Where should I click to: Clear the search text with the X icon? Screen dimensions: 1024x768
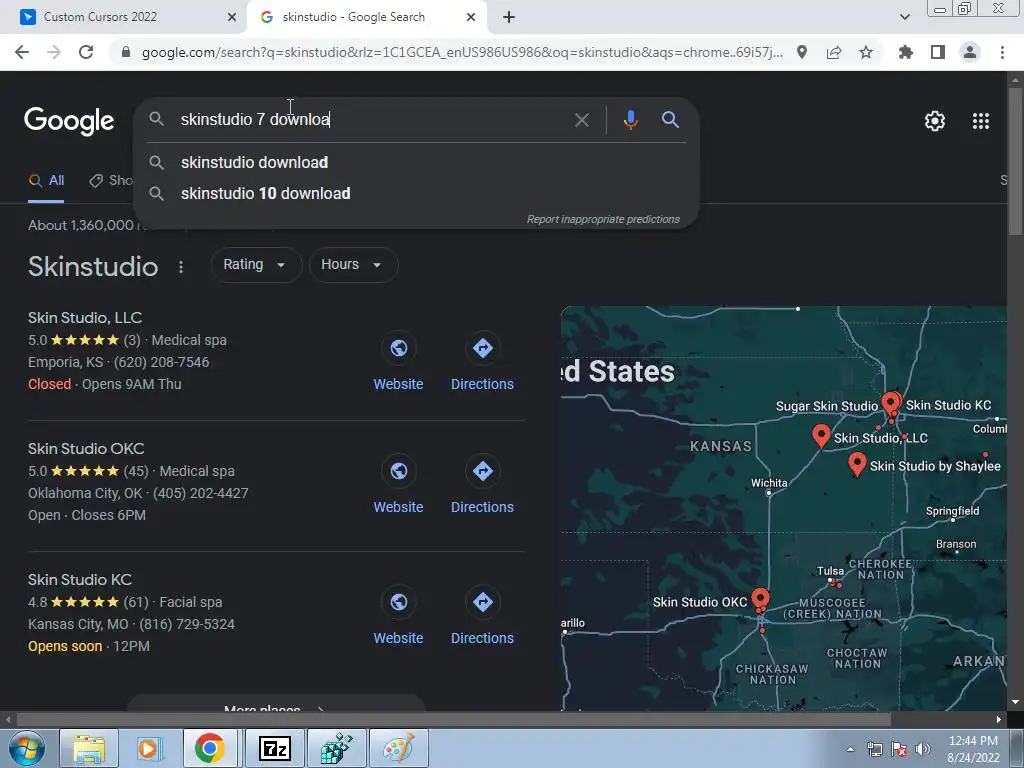pyautogui.click(x=581, y=120)
